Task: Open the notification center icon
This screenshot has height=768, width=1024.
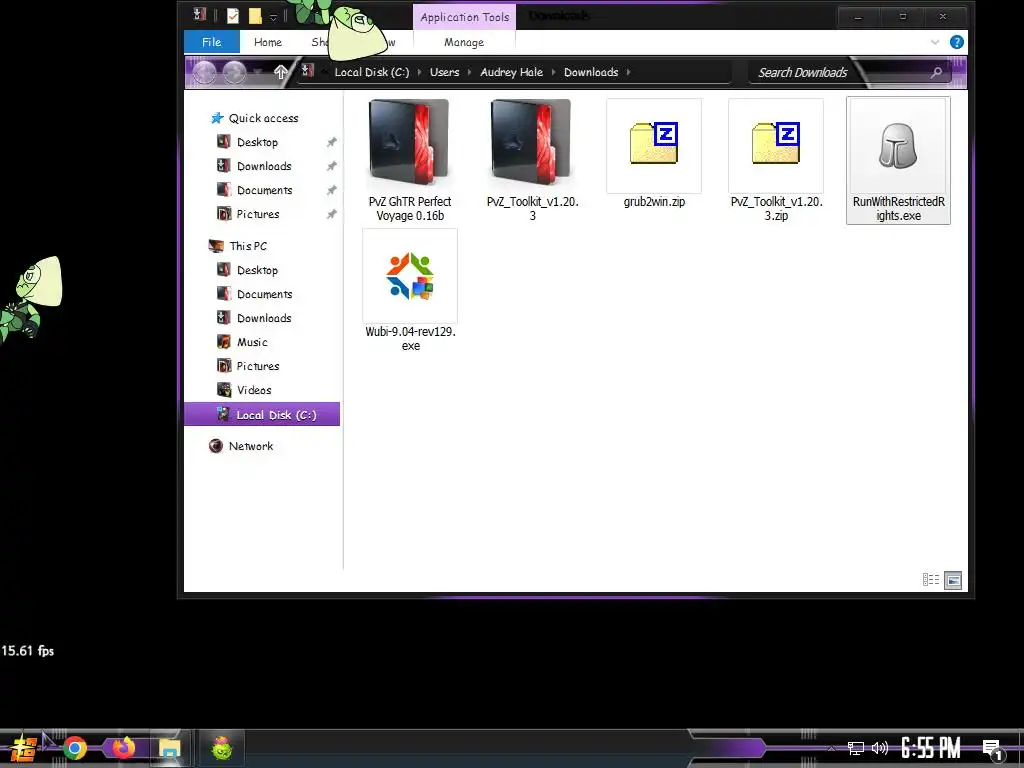Action: 993,749
